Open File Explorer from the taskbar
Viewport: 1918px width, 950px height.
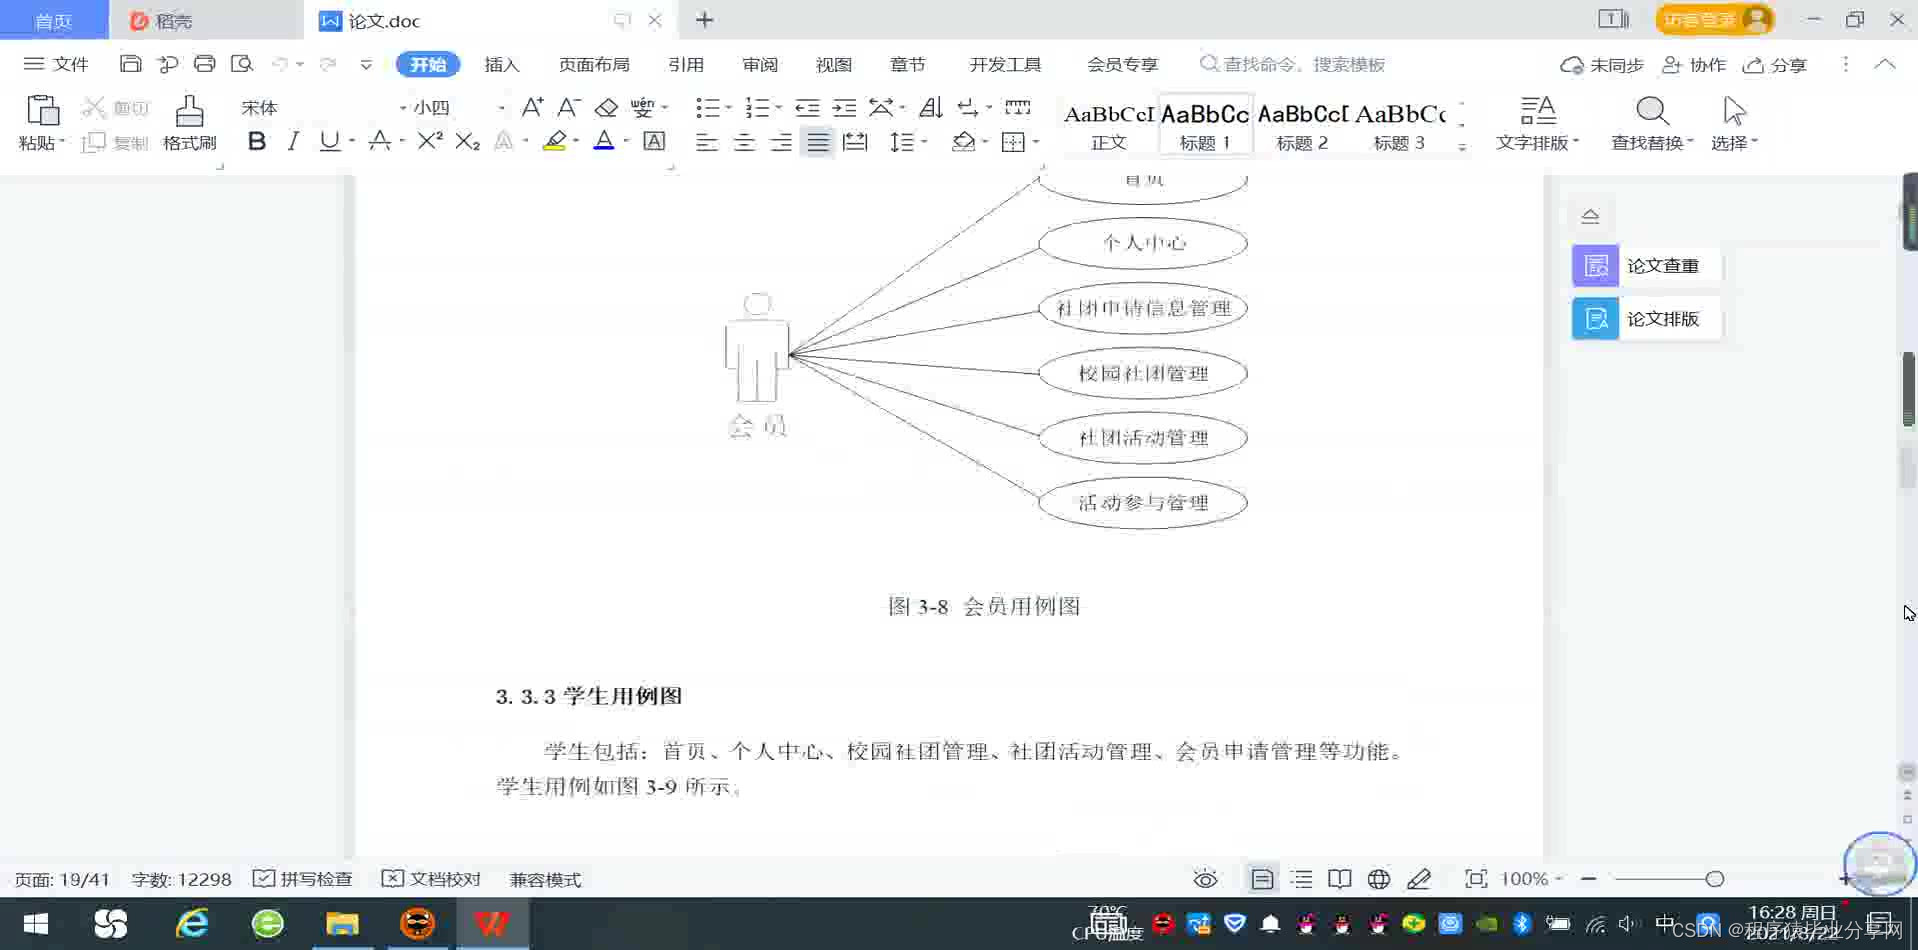tap(342, 923)
